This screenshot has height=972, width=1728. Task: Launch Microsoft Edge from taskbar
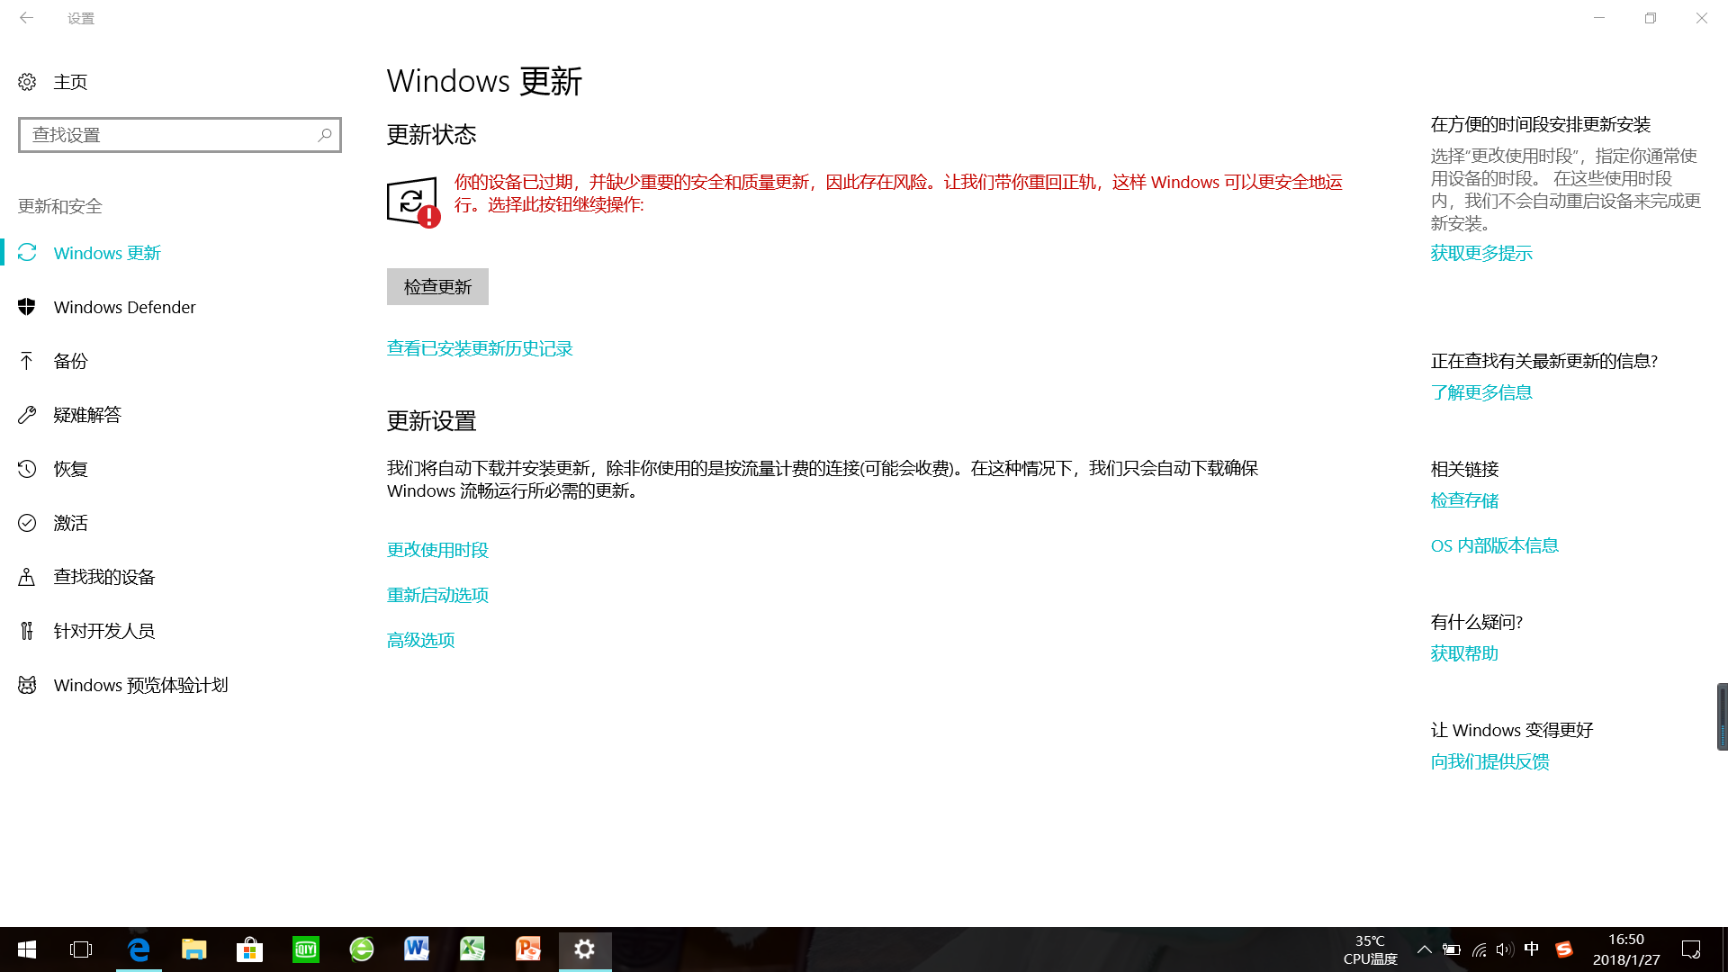[138, 949]
